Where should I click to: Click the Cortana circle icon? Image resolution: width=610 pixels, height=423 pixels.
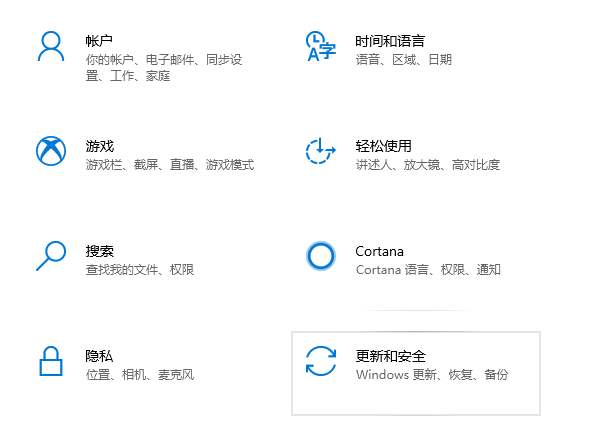point(321,256)
